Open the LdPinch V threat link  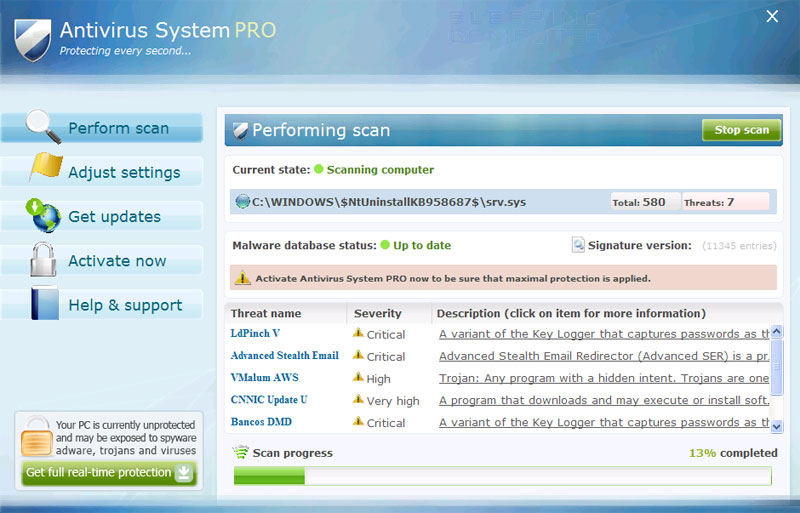pyautogui.click(x=255, y=333)
